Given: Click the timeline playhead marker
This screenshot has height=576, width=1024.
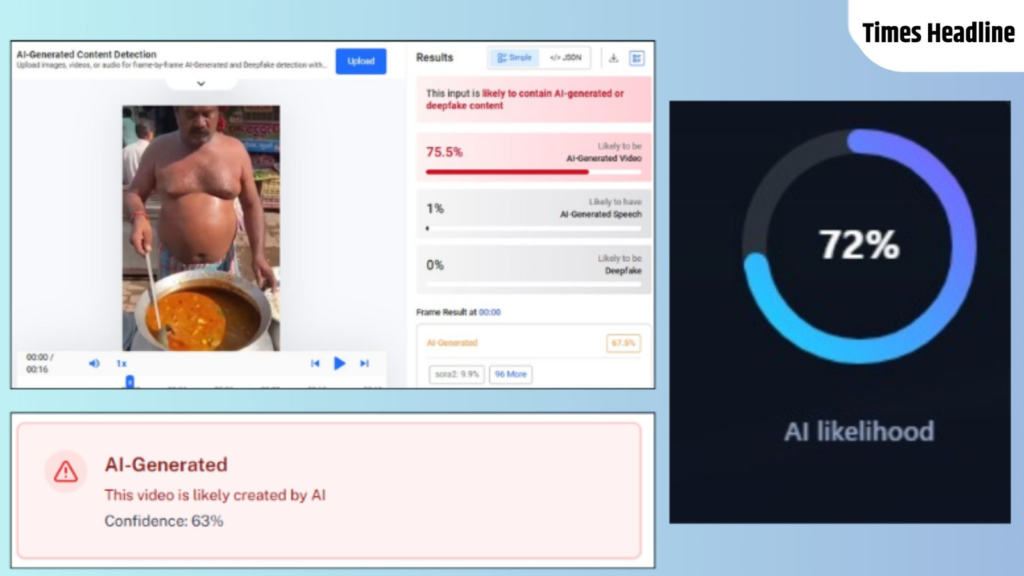Looking at the screenshot, I should tap(129, 381).
